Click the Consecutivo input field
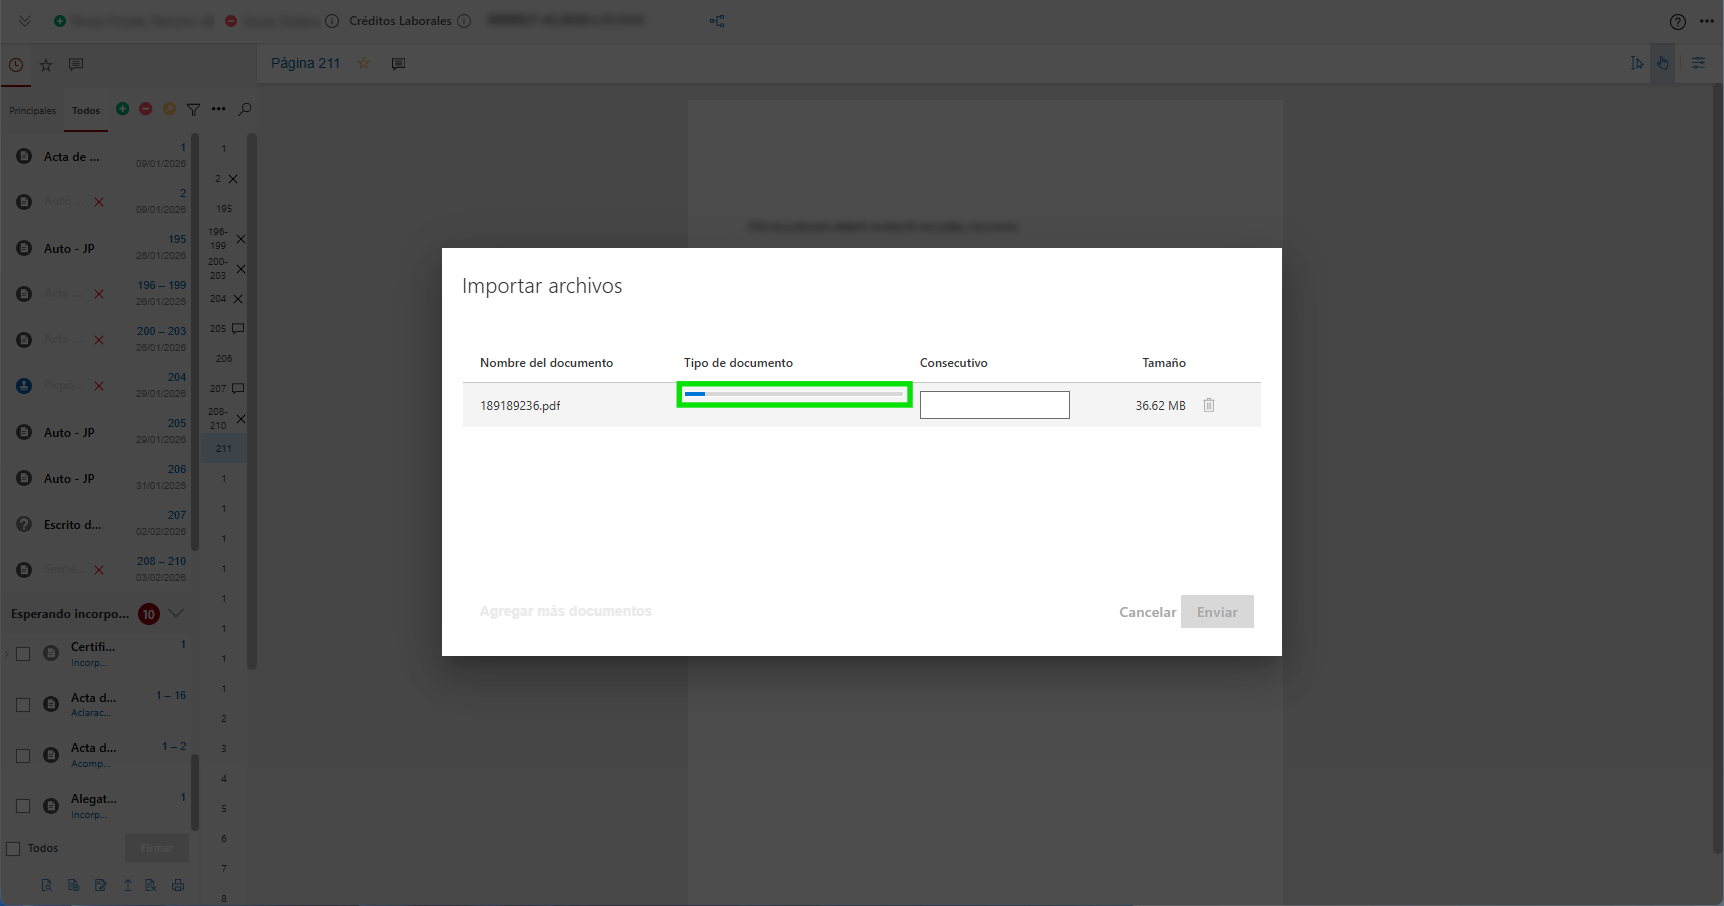Image resolution: width=1724 pixels, height=906 pixels. pyautogui.click(x=994, y=405)
